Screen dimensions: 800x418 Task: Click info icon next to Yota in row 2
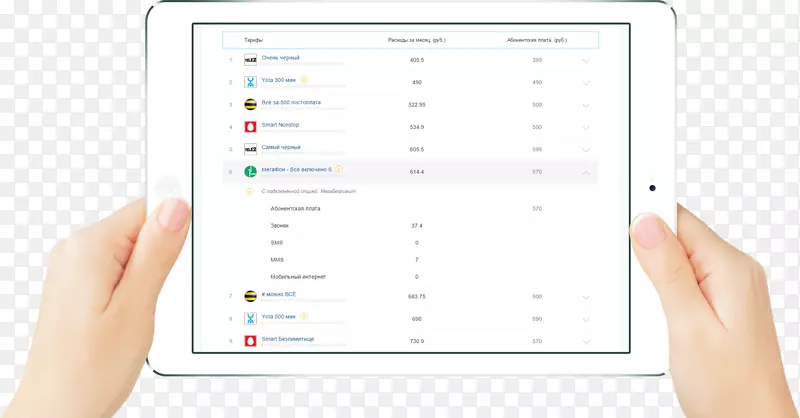(303, 79)
